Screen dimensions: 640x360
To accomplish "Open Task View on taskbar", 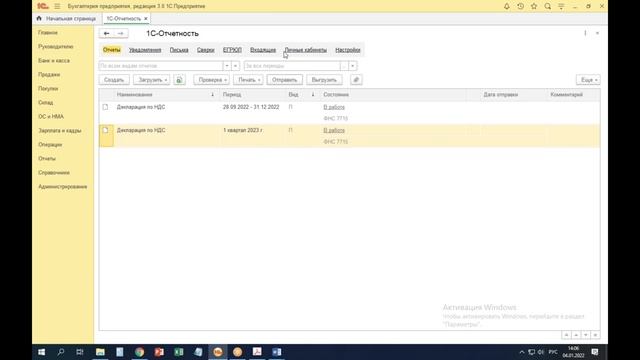I will click(80, 352).
